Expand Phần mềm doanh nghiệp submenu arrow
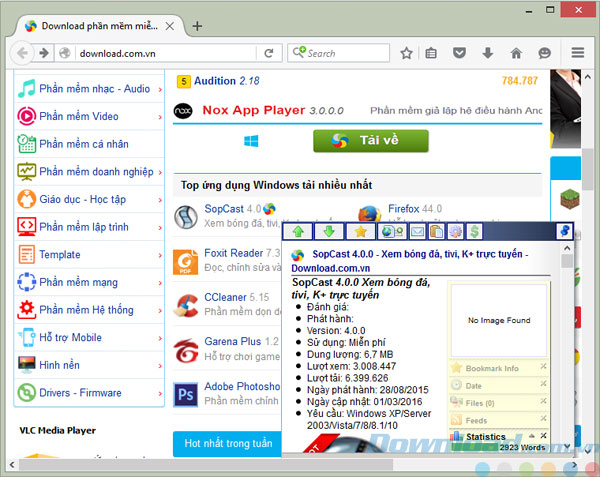Image resolution: width=600 pixels, height=477 pixels. (x=160, y=173)
